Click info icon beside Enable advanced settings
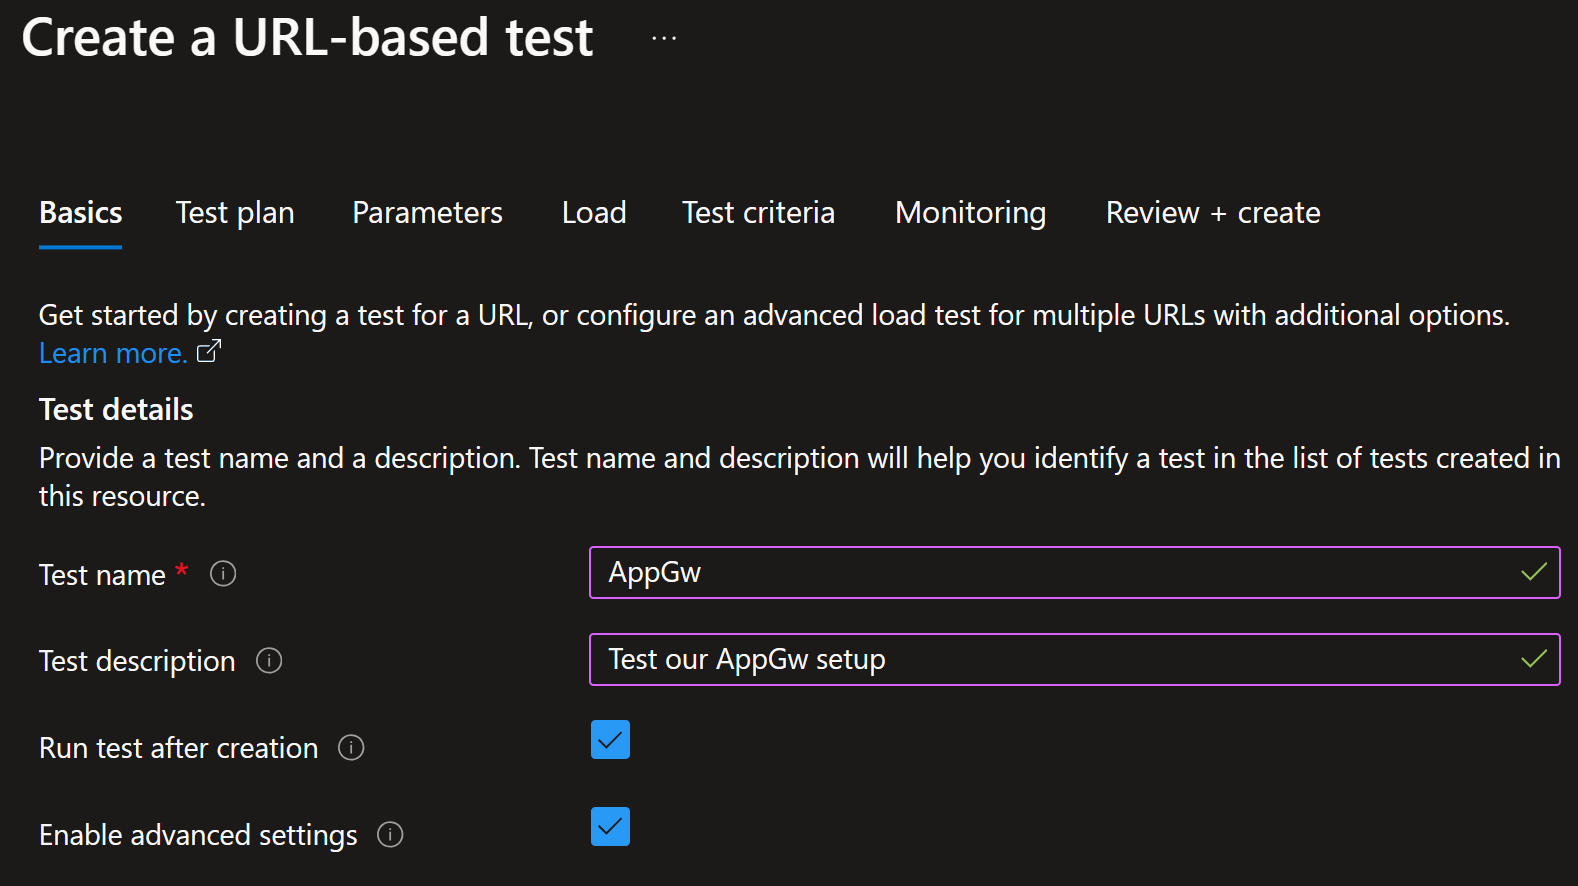Viewport: 1578px width, 886px height. pyautogui.click(x=390, y=835)
